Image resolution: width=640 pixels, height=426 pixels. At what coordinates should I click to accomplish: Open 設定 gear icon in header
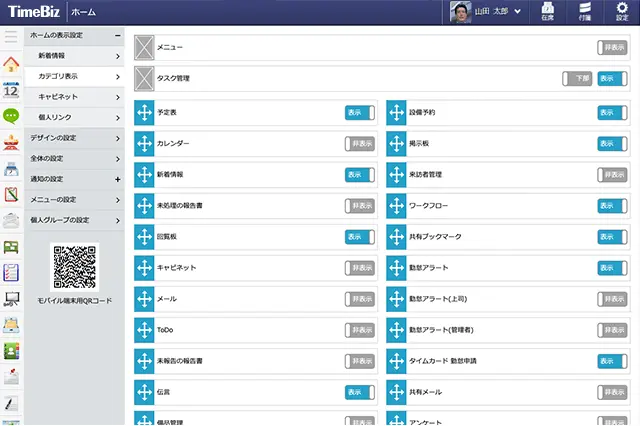[622, 12]
